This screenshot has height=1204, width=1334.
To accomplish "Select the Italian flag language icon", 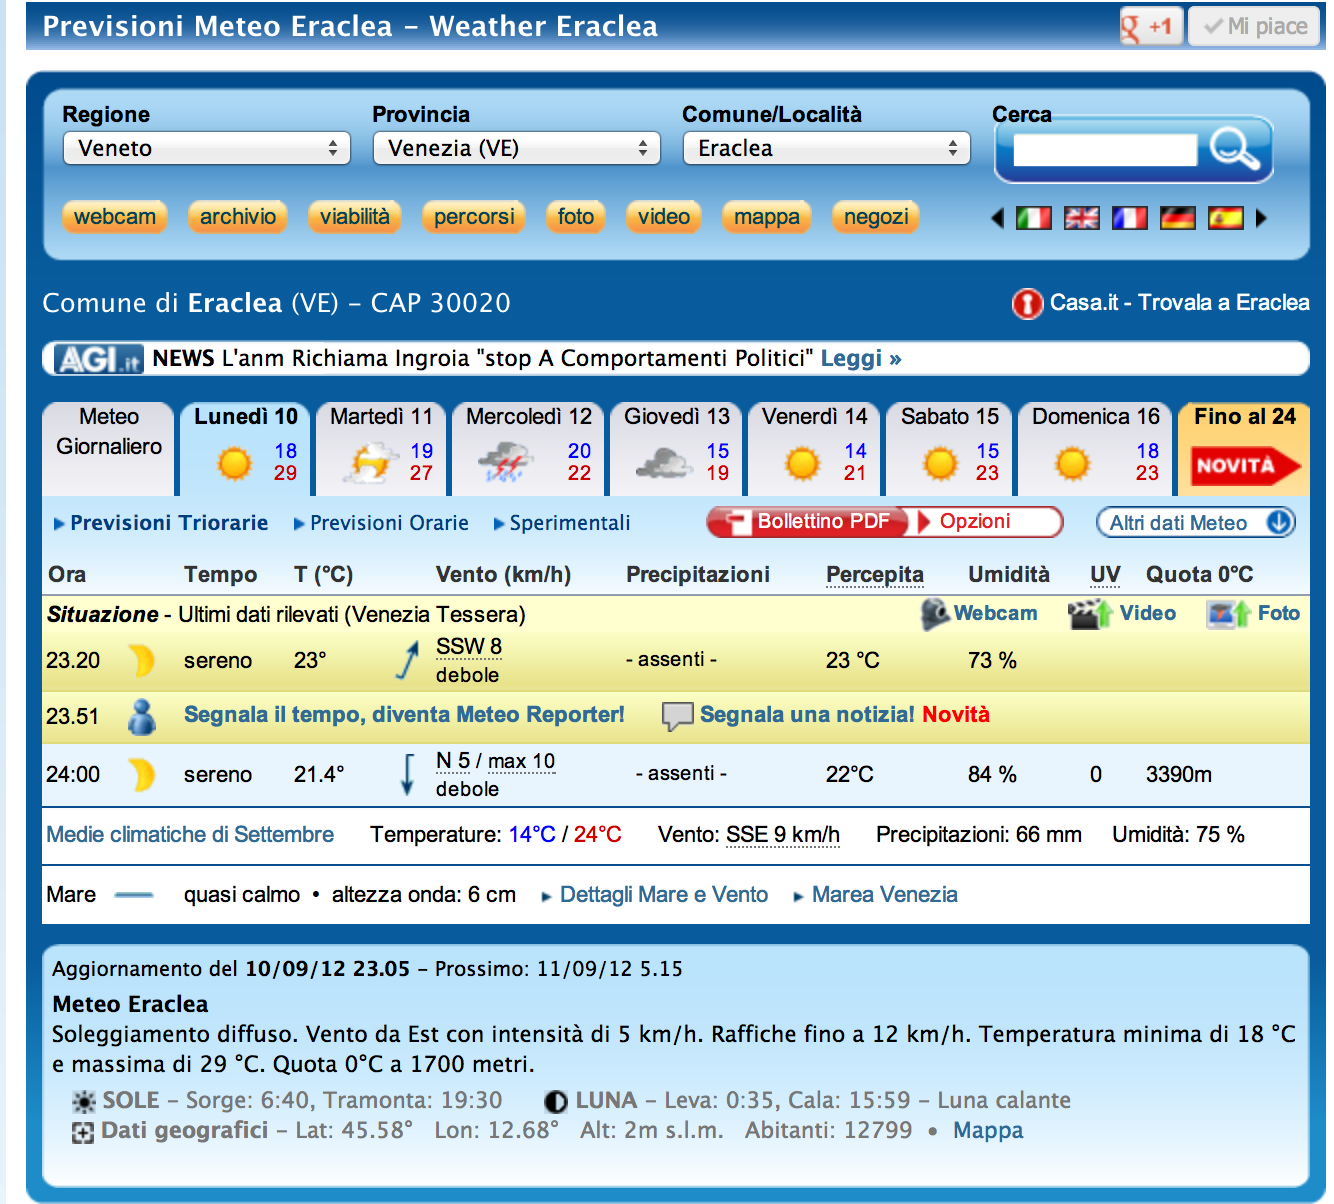I will (x=1033, y=218).
